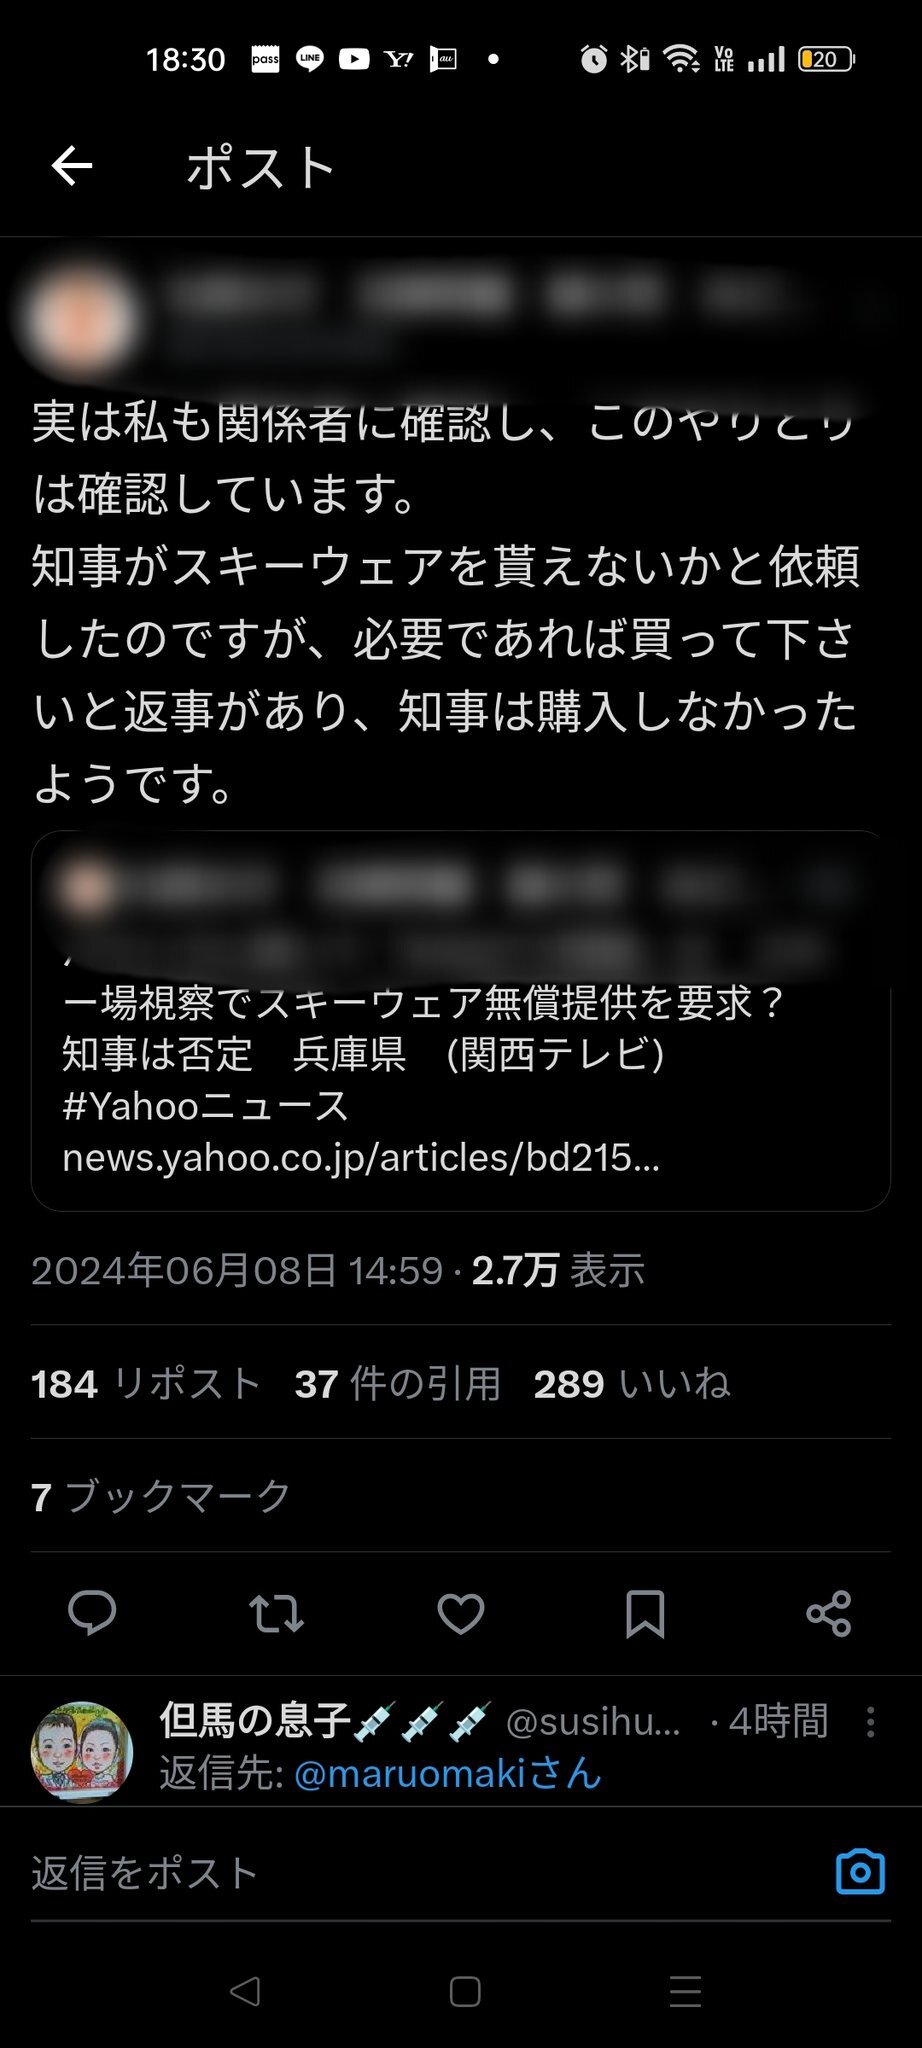Tap Android recent apps menu button
Viewport: 922px width, 2048px height.
(x=685, y=1991)
